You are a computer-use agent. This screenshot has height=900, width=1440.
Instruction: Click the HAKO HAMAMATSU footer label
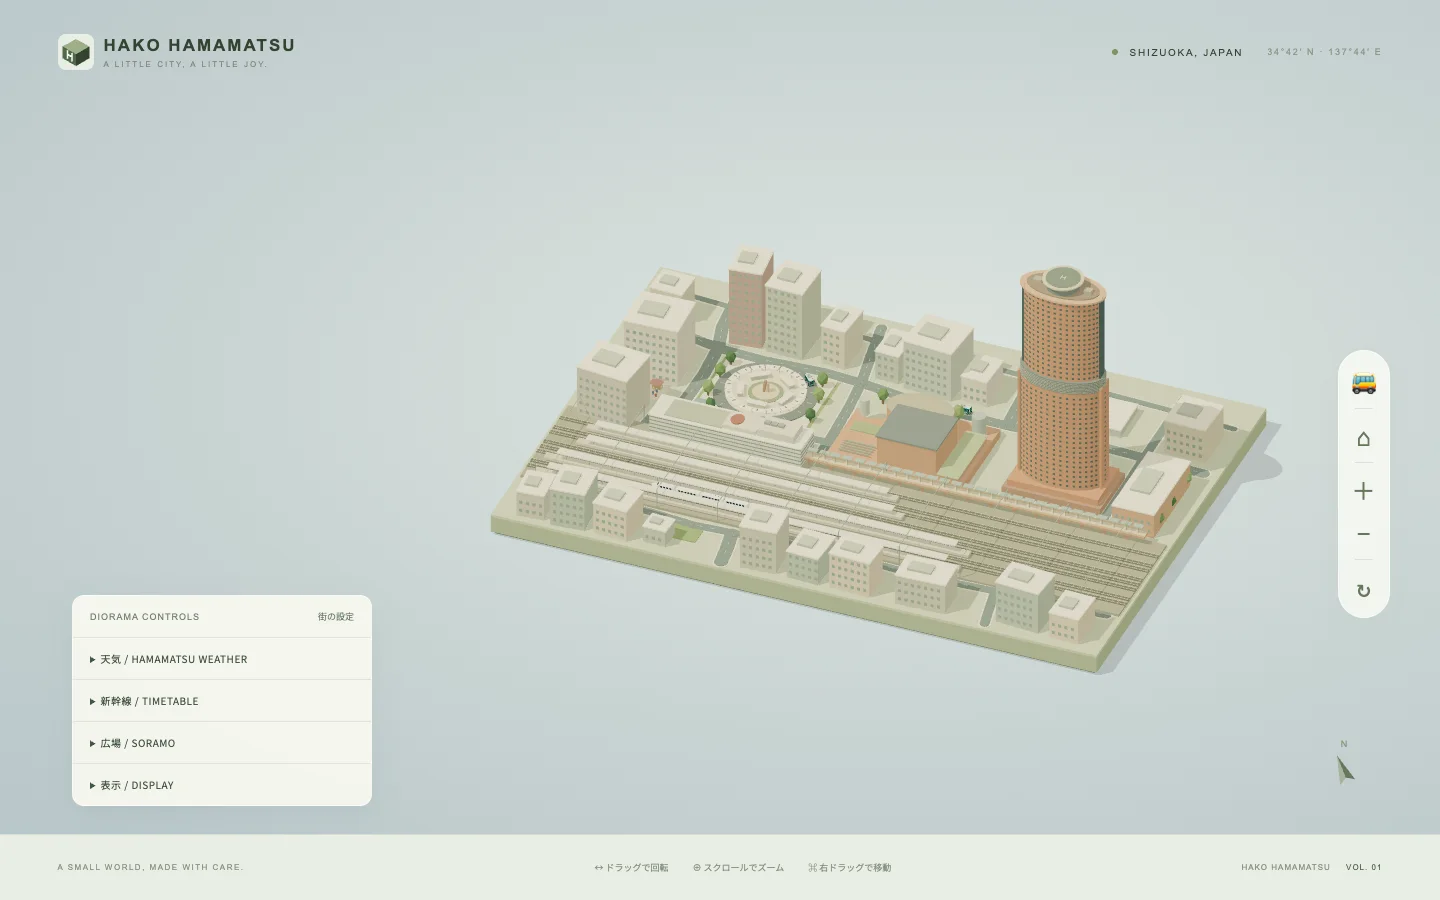(x=1286, y=867)
